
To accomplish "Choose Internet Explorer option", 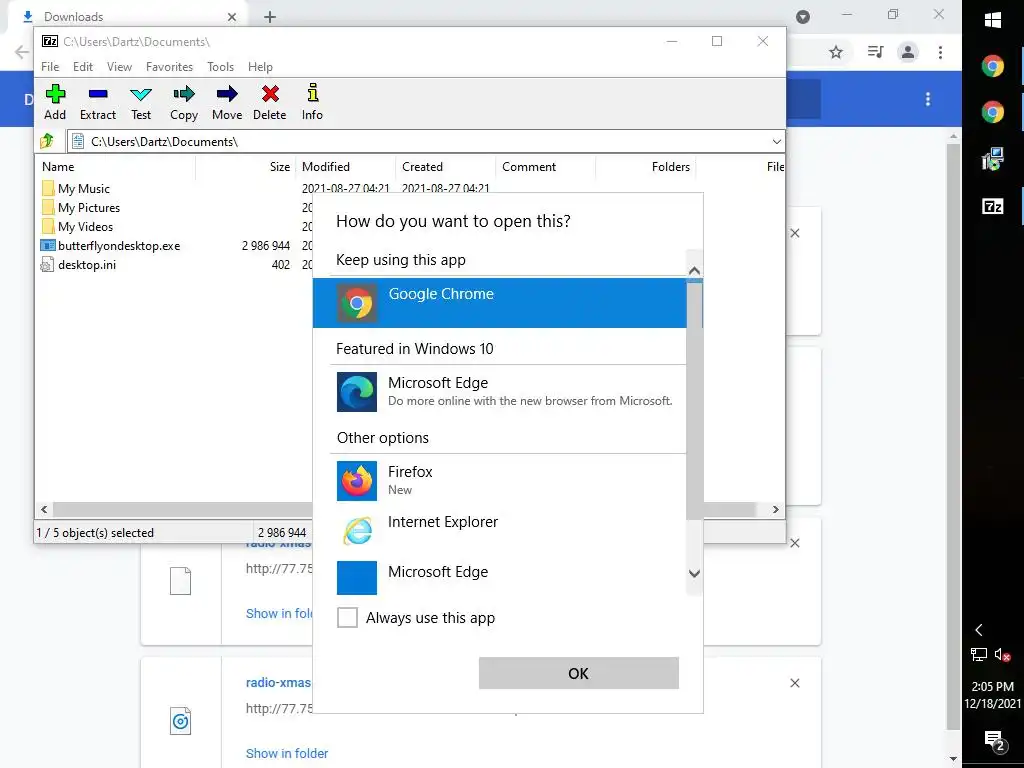I will pos(500,530).
